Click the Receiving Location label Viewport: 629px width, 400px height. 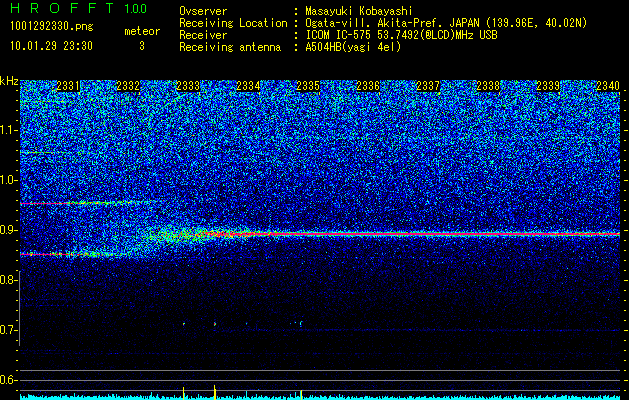point(233,23)
